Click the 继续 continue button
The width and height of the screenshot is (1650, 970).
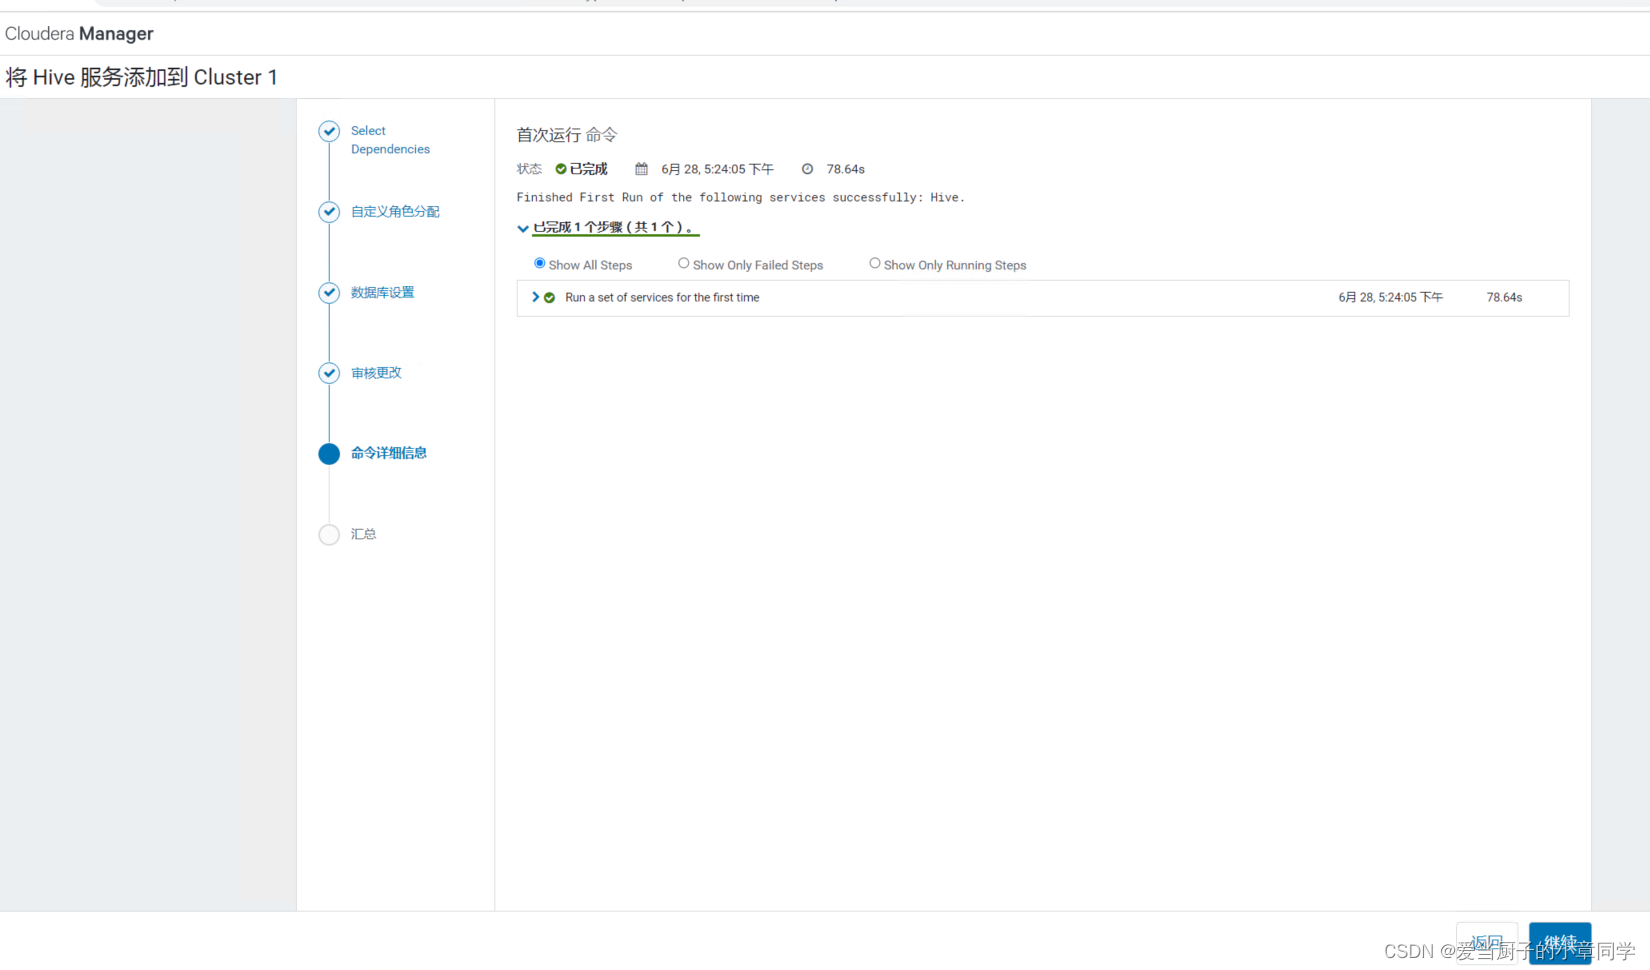pos(1560,943)
